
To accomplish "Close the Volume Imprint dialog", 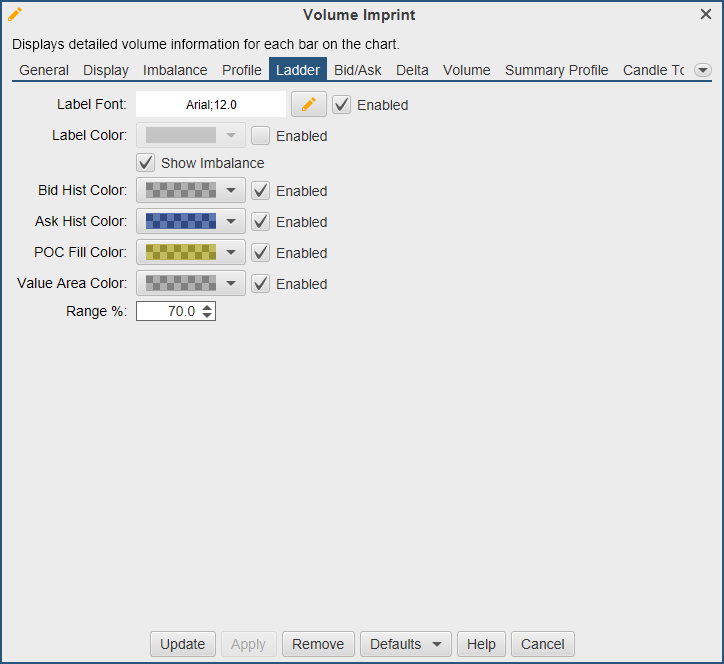I will pyautogui.click(x=706, y=14).
